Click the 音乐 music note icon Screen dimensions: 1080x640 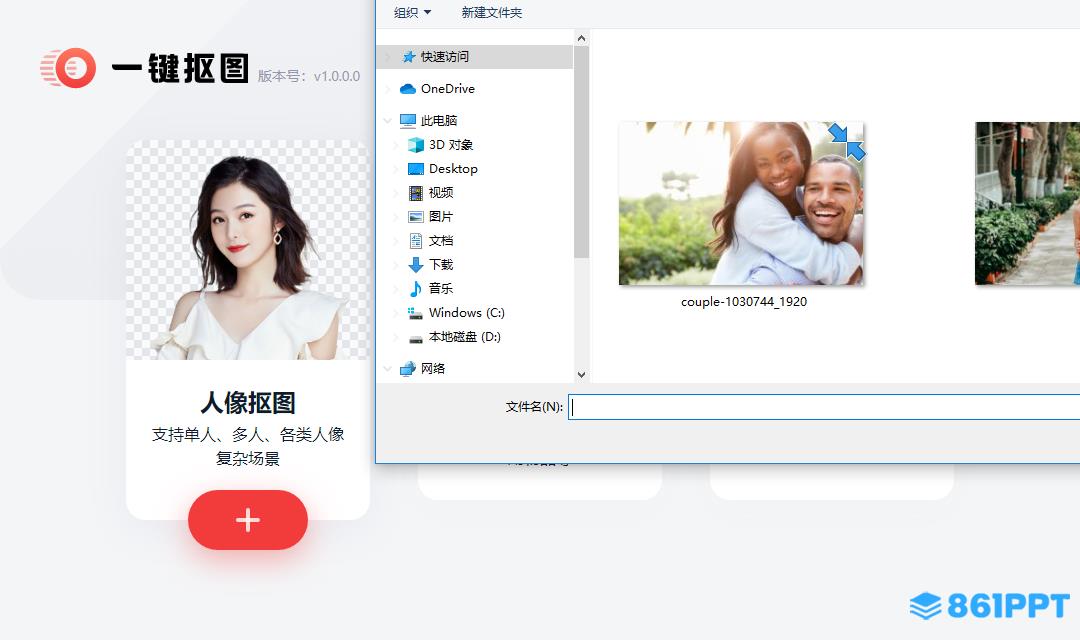(415, 289)
